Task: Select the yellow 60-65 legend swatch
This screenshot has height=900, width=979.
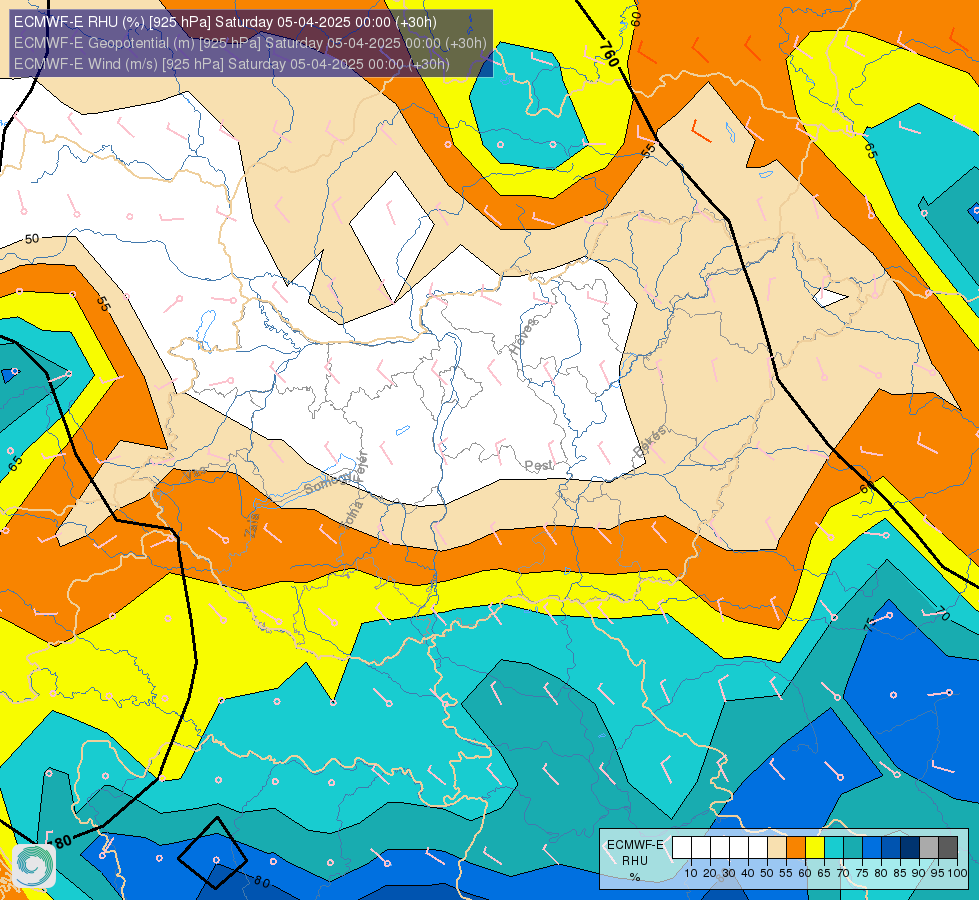Action: pyautogui.click(x=815, y=848)
